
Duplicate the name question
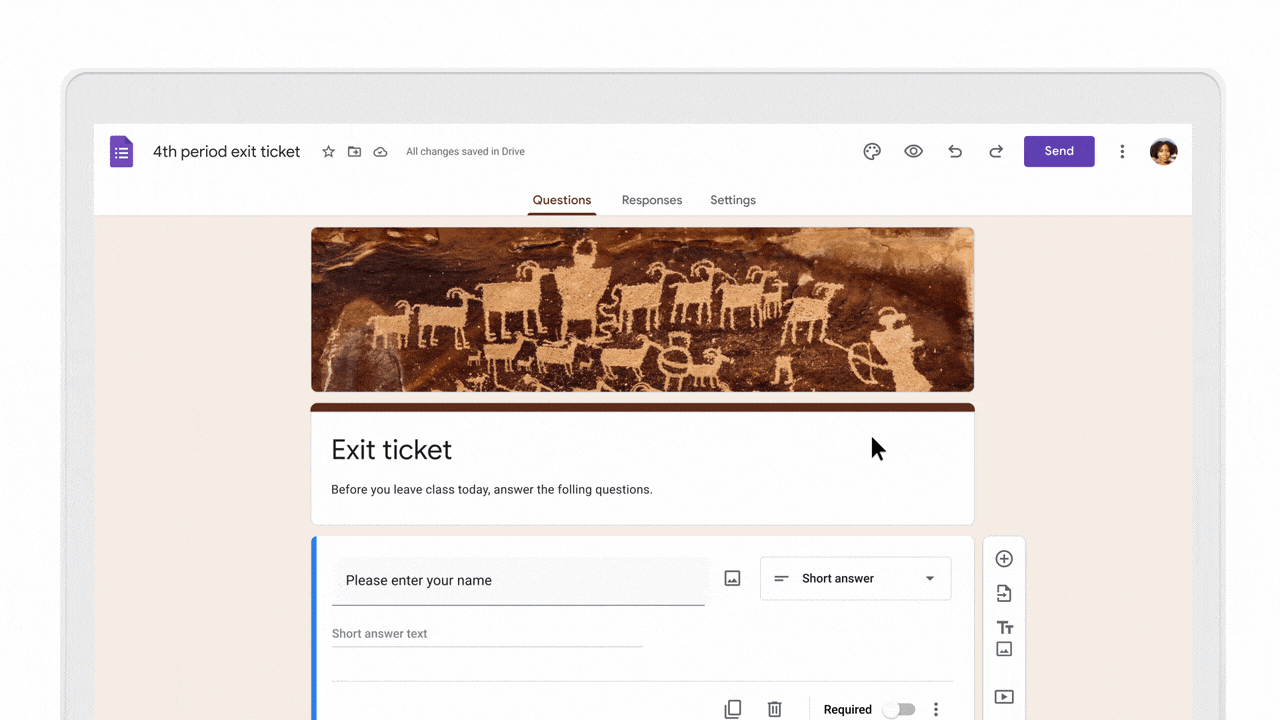tap(732, 708)
